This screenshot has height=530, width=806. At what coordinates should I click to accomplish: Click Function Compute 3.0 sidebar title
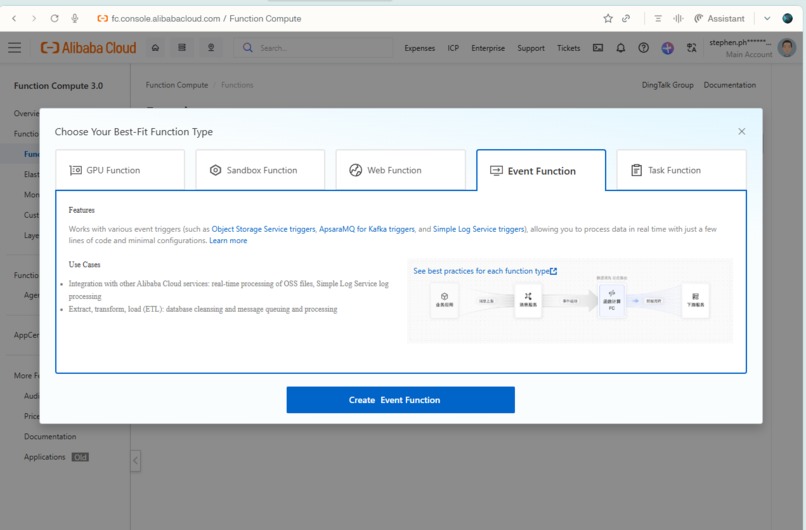[58, 86]
